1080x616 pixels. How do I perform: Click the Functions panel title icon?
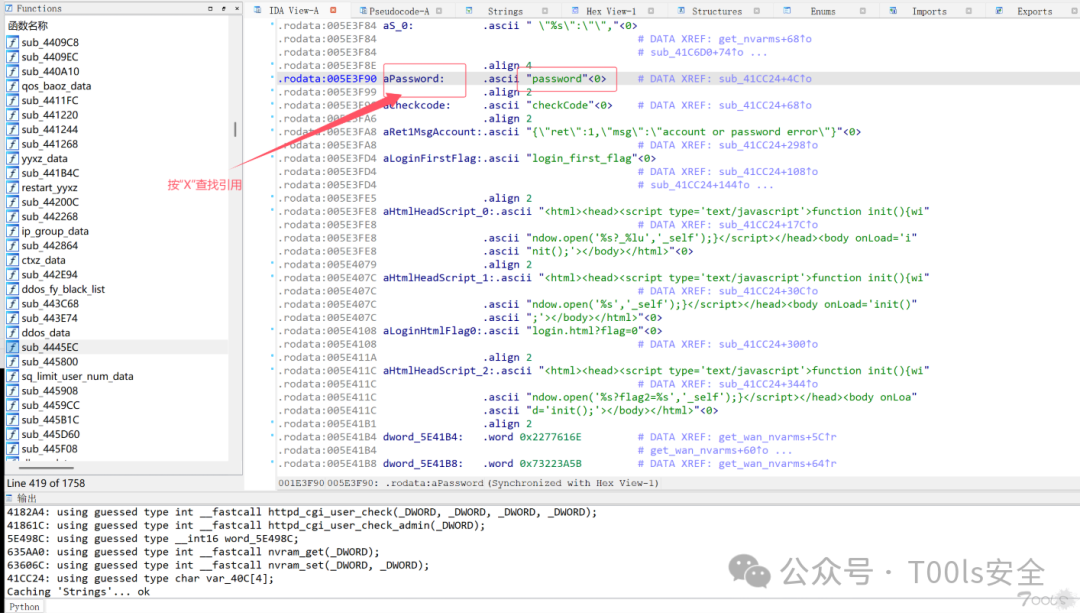click(x=9, y=8)
